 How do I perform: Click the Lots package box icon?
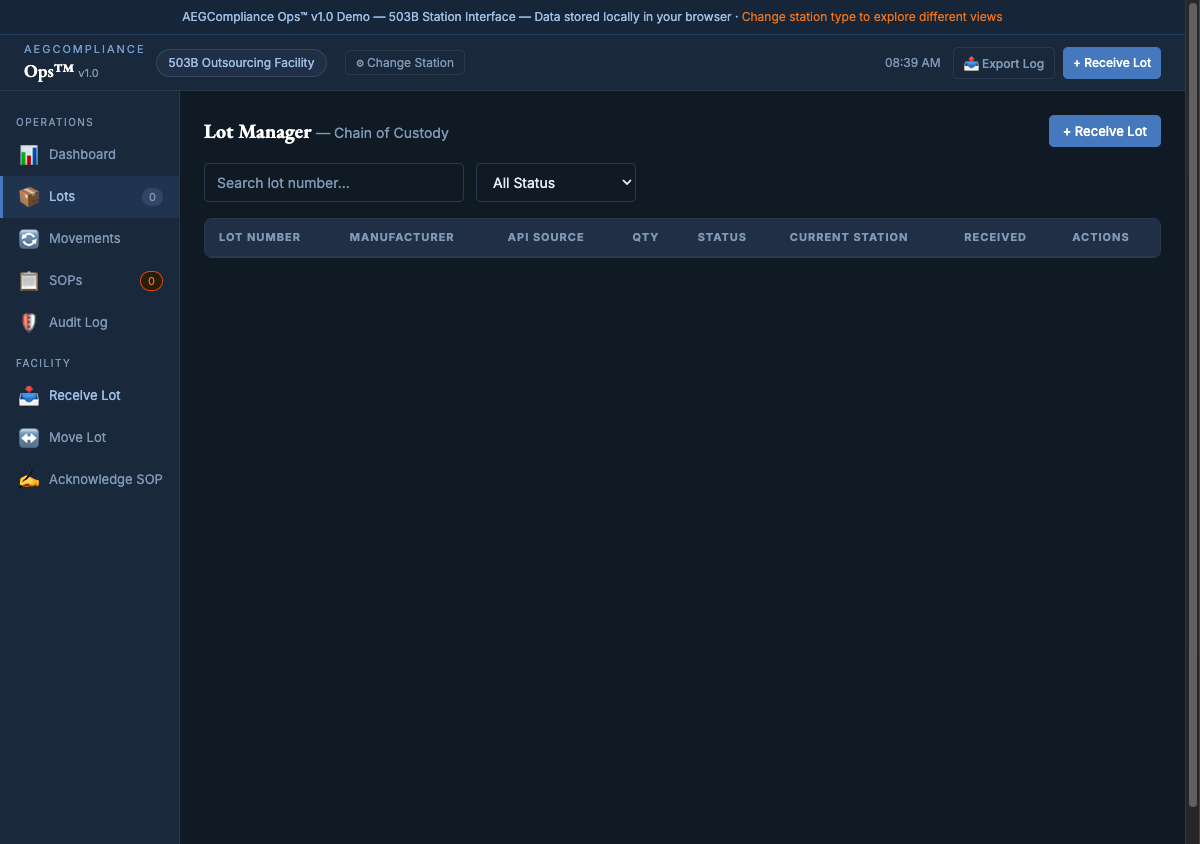[x=29, y=197]
